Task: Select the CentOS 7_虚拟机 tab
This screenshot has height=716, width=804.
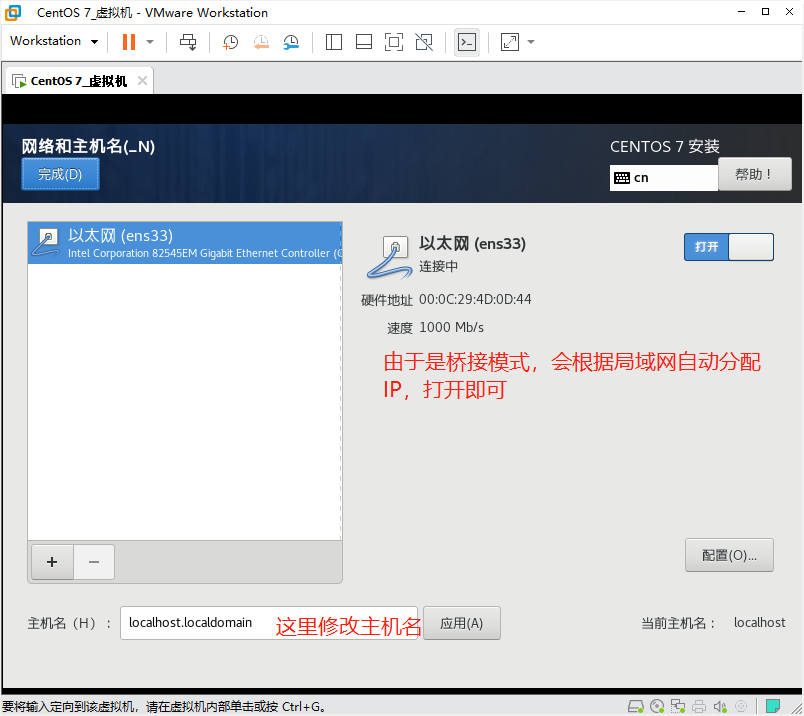Action: click(78, 81)
